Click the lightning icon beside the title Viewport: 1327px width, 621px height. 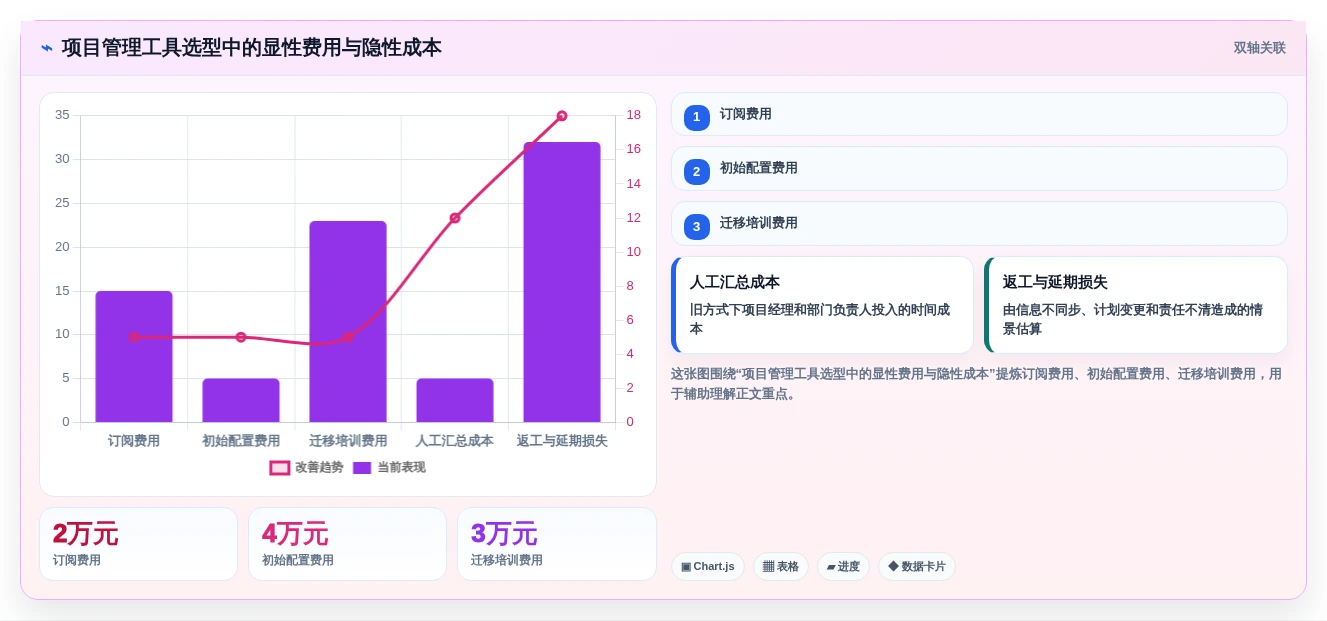(x=47, y=48)
